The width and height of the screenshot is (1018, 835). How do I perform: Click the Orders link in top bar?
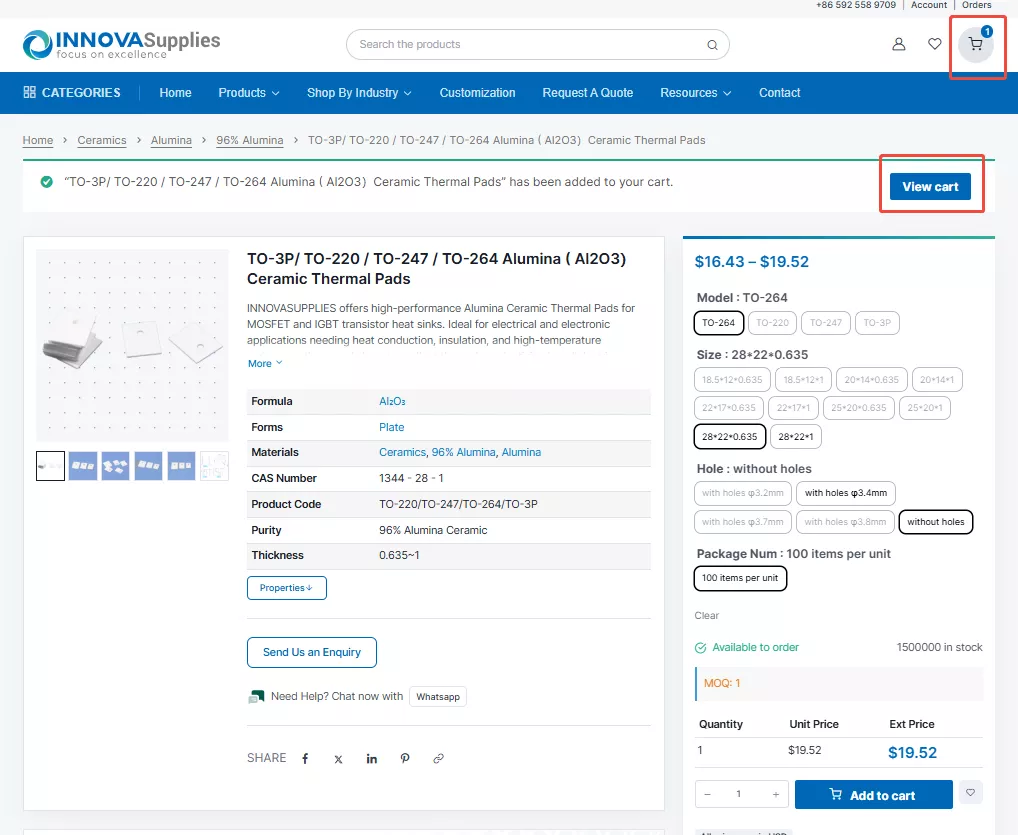click(976, 5)
